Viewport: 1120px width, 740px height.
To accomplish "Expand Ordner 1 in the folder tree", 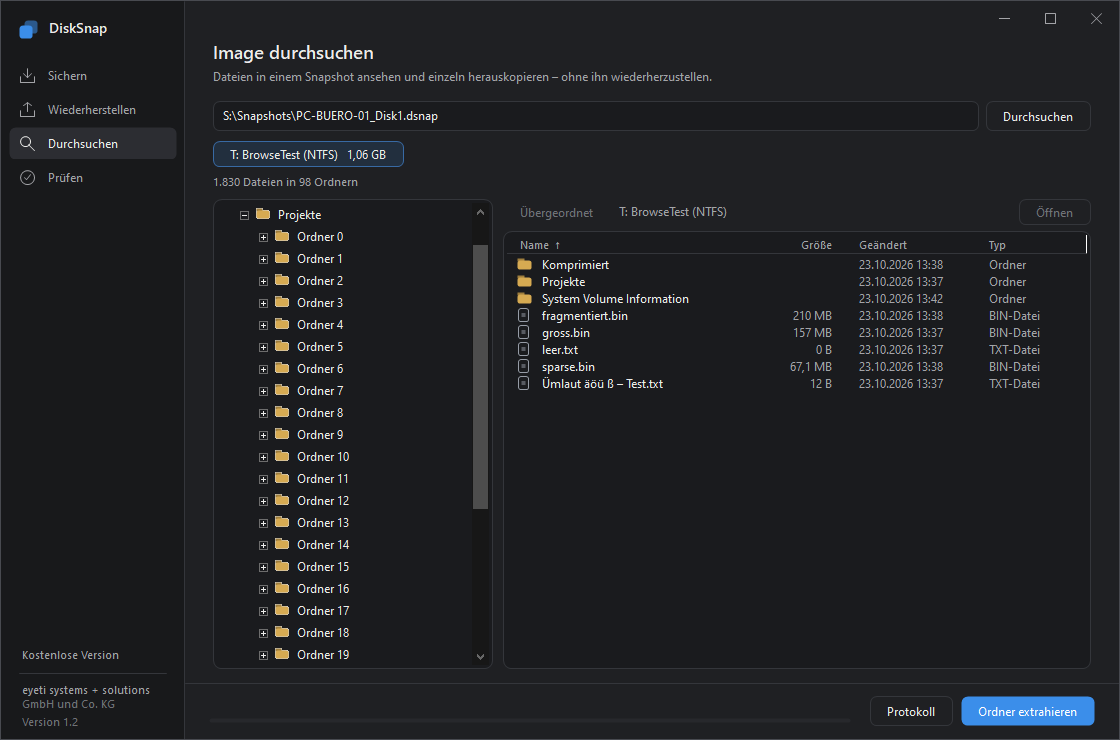I will point(264,259).
